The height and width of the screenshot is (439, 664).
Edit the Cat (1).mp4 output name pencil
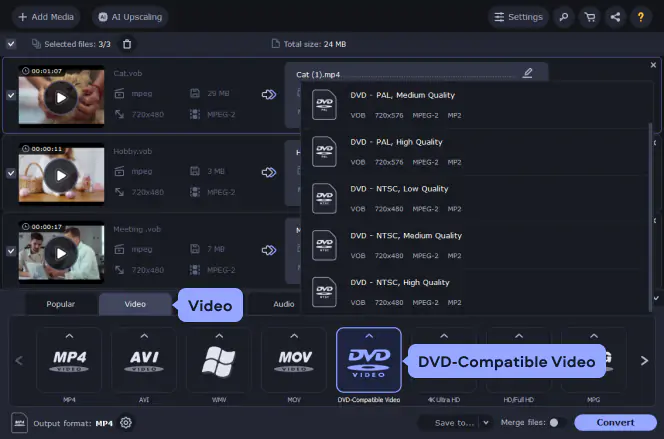[527, 73]
